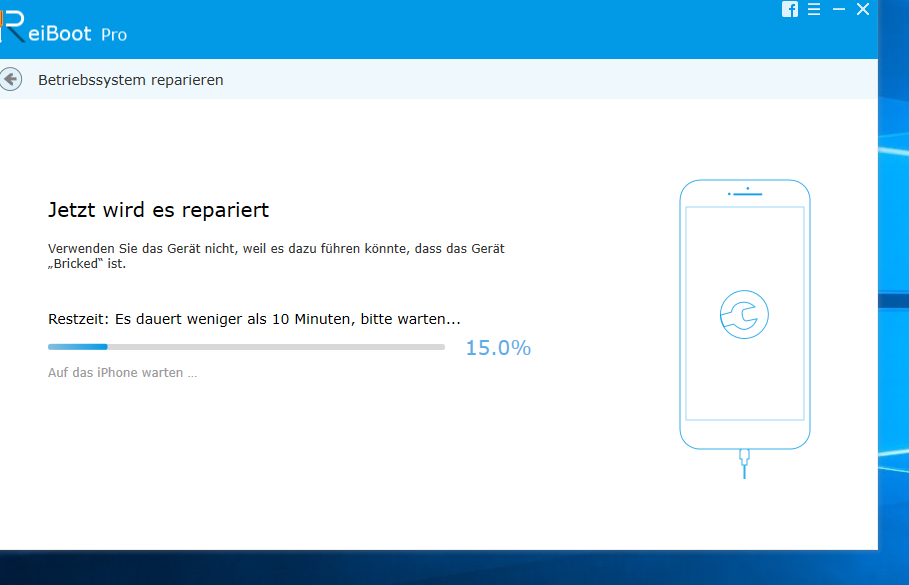
Task: Select the 15.0% progress value
Action: pos(499,348)
